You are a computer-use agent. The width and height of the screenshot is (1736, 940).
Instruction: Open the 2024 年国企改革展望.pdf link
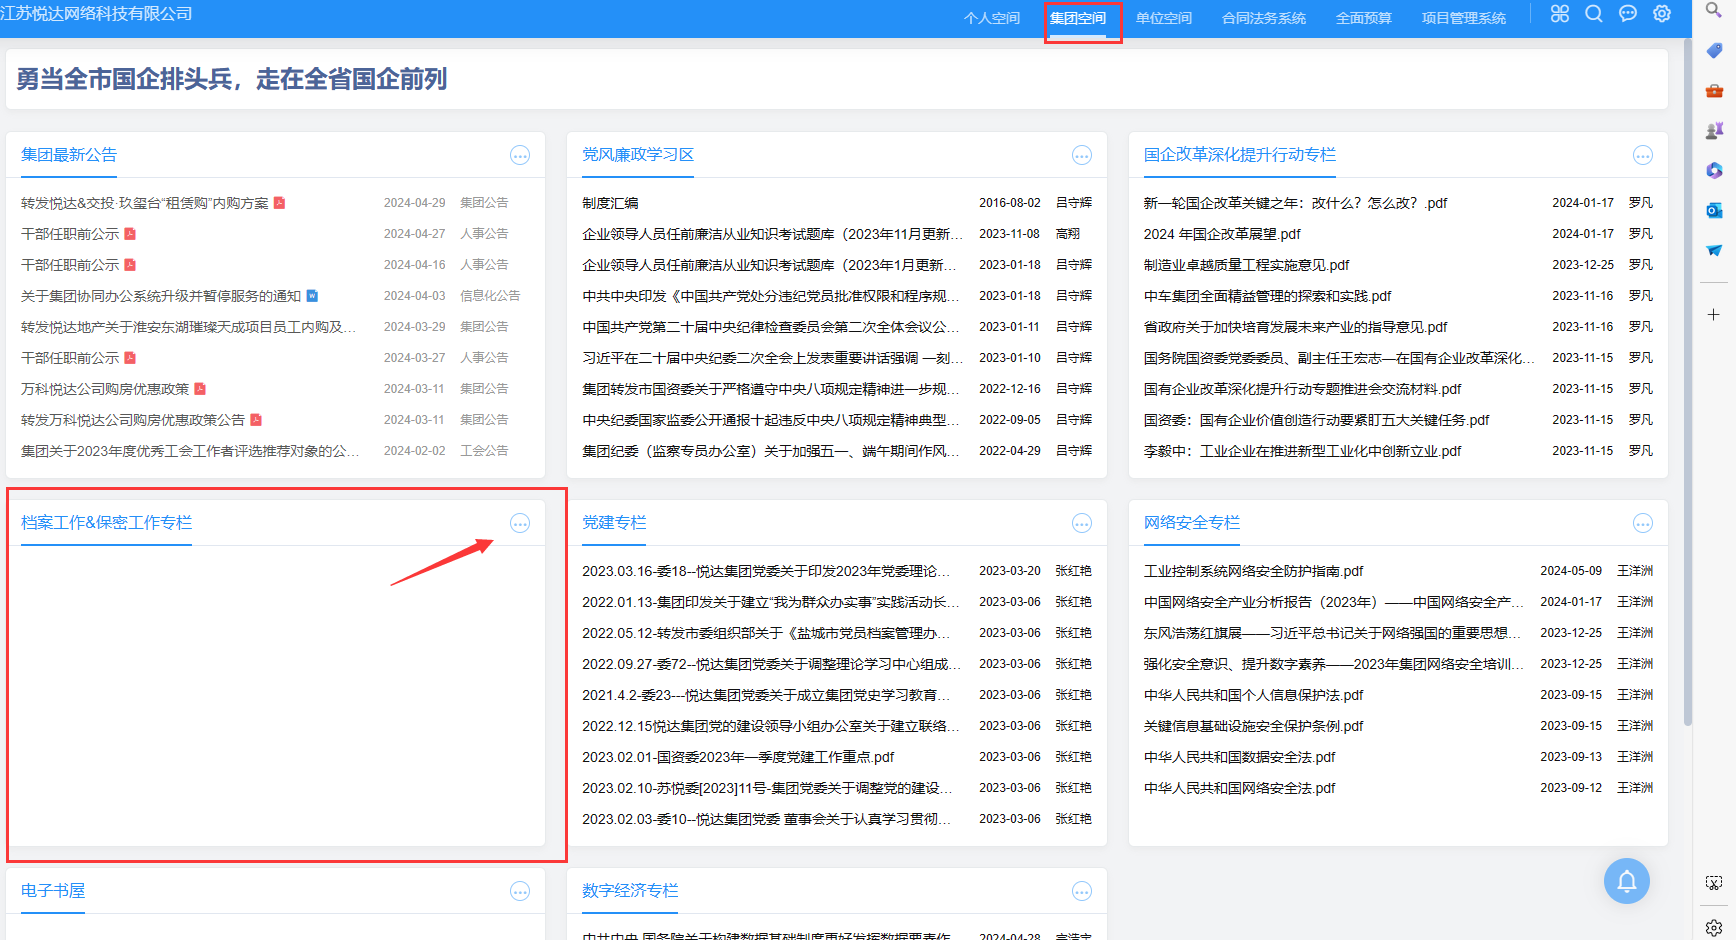pyautogui.click(x=1222, y=234)
